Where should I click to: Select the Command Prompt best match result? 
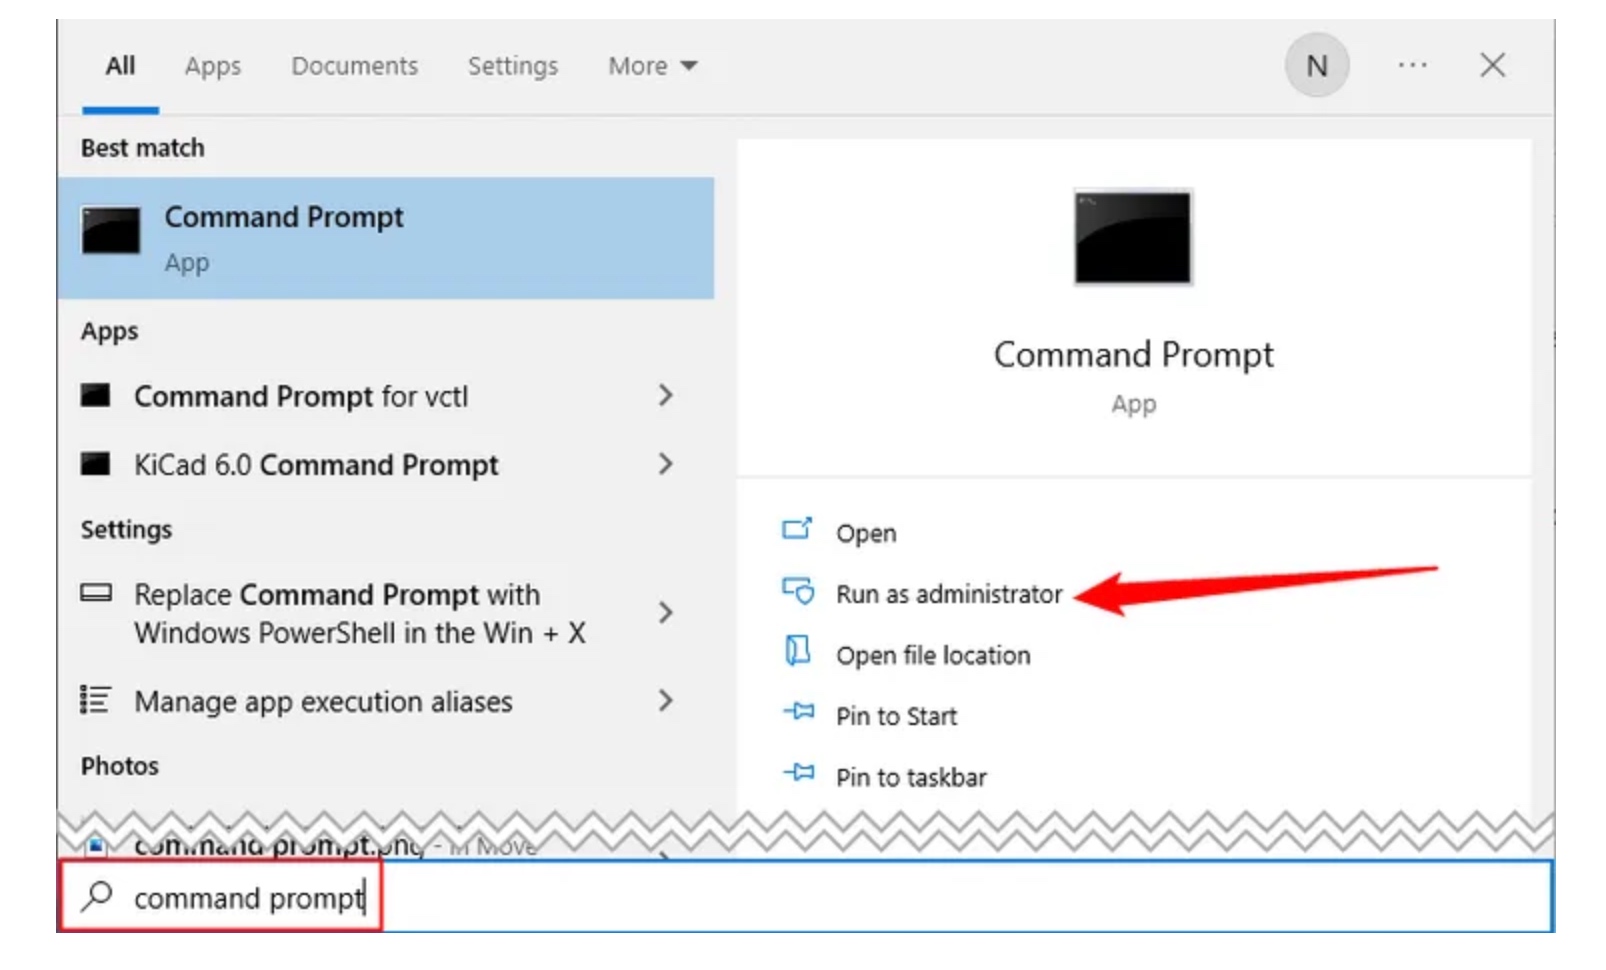[x=386, y=238]
